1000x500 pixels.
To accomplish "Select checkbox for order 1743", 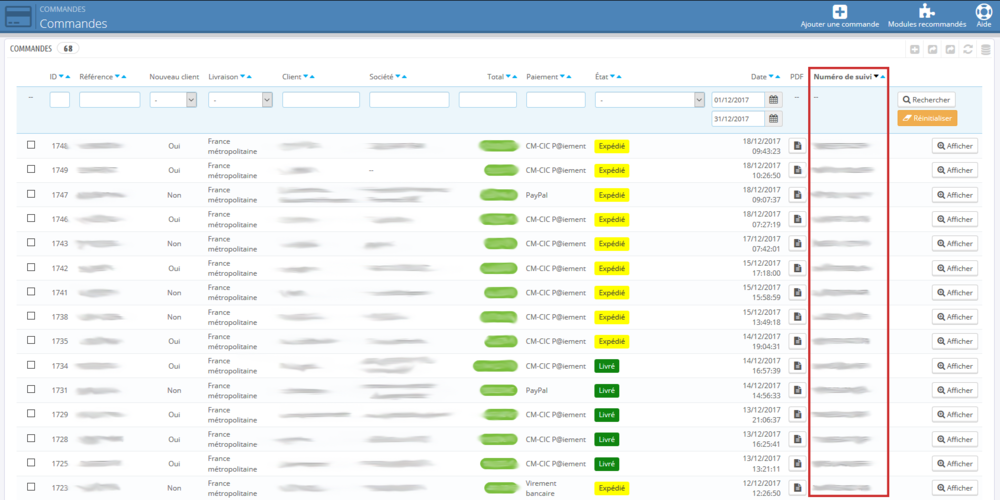I will click(x=31, y=242).
